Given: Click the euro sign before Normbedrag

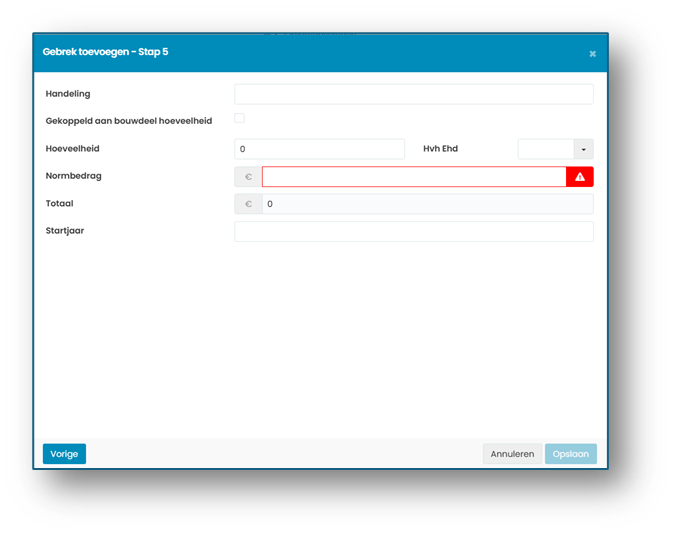Looking at the screenshot, I should [248, 176].
